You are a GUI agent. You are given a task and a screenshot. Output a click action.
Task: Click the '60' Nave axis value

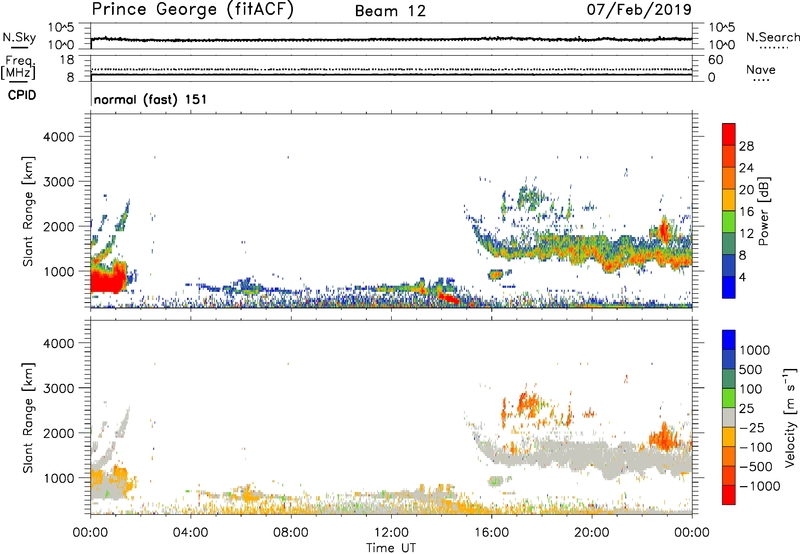716,60
